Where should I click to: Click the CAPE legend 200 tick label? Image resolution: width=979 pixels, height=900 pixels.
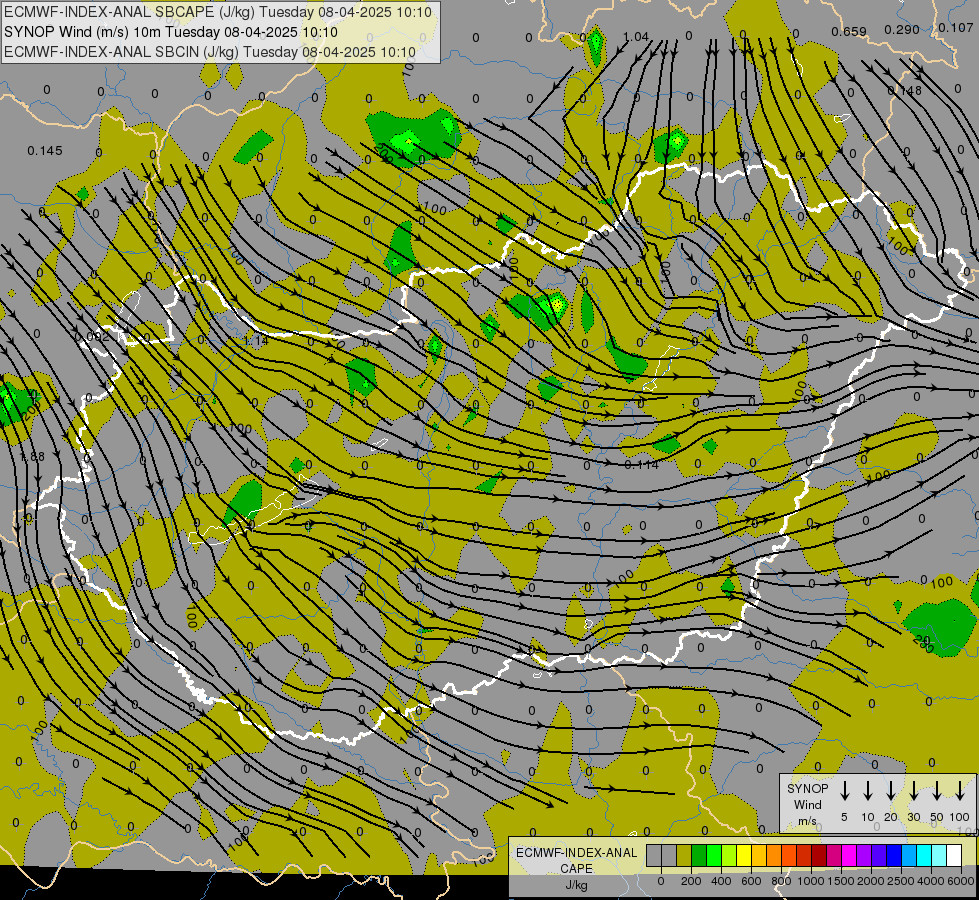tap(691, 881)
